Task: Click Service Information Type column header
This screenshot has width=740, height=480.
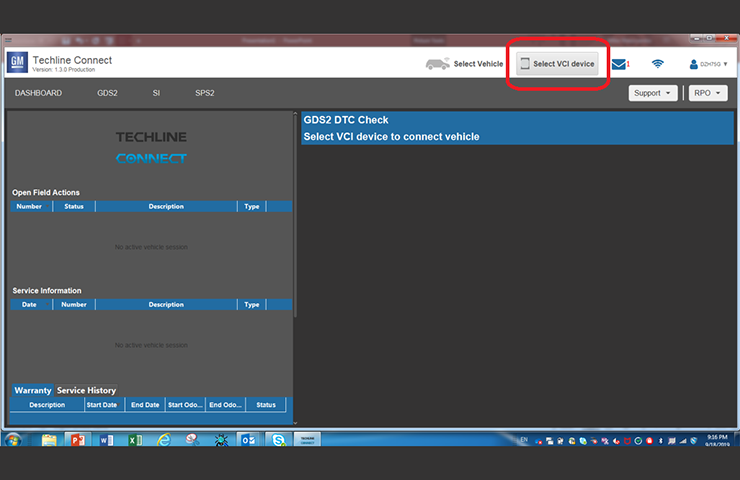Action: click(x=252, y=304)
